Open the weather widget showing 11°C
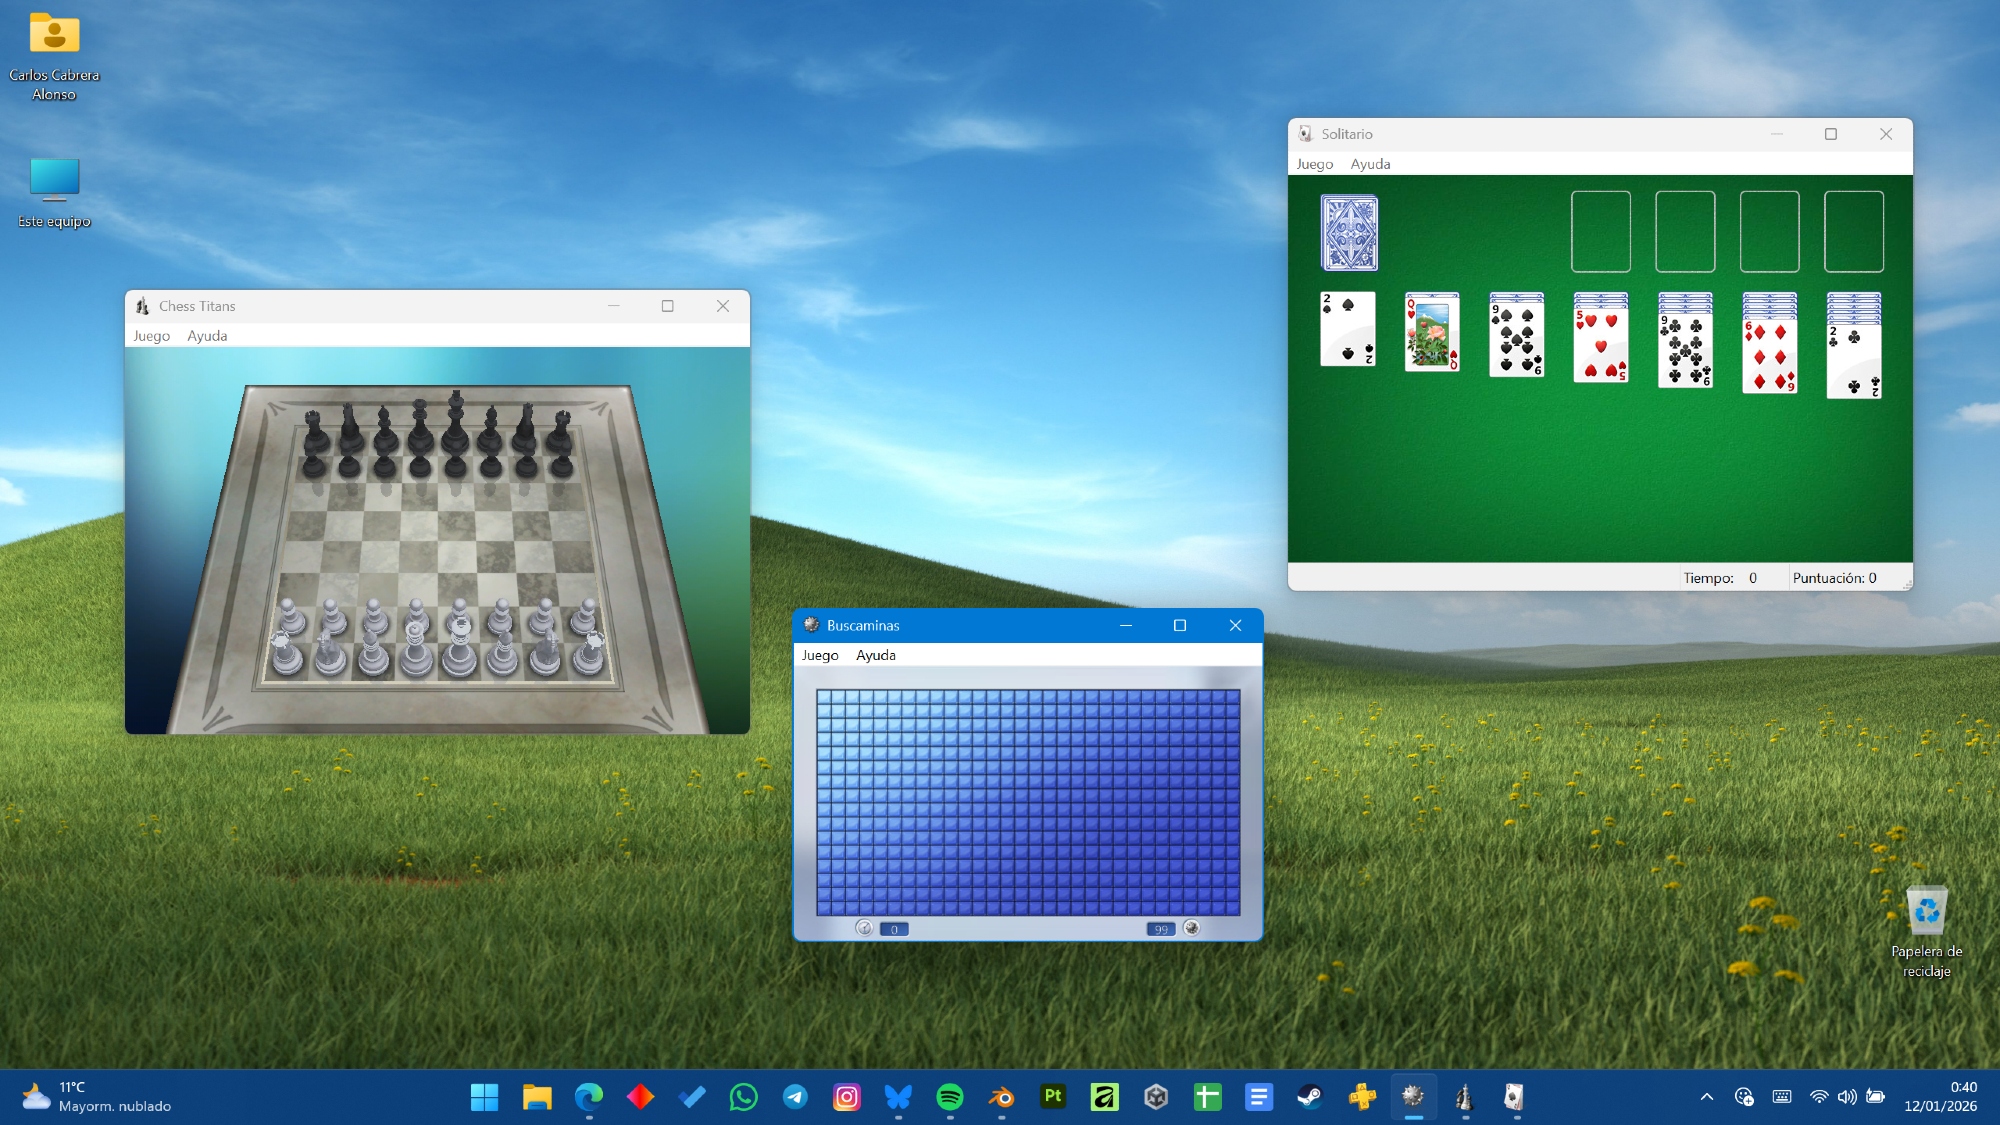Viewport: 2000px width, 1125px height. point(95,1097)
